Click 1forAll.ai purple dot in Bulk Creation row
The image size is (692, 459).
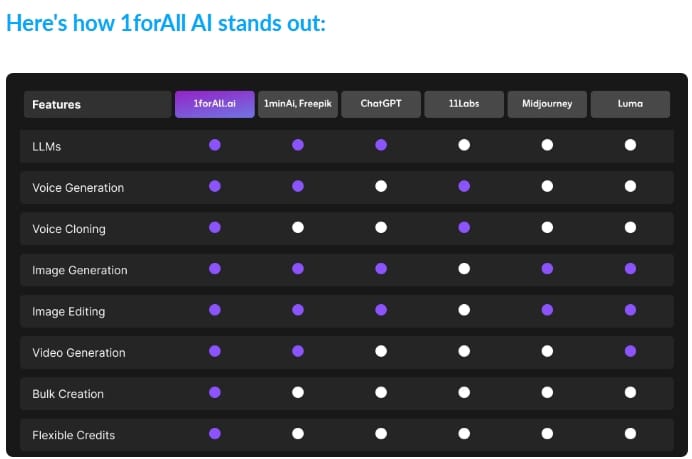(215, 392)
